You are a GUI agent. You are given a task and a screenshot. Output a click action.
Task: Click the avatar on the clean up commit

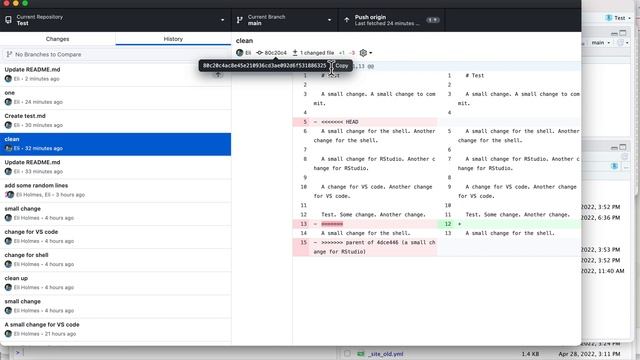pos(8,287)
